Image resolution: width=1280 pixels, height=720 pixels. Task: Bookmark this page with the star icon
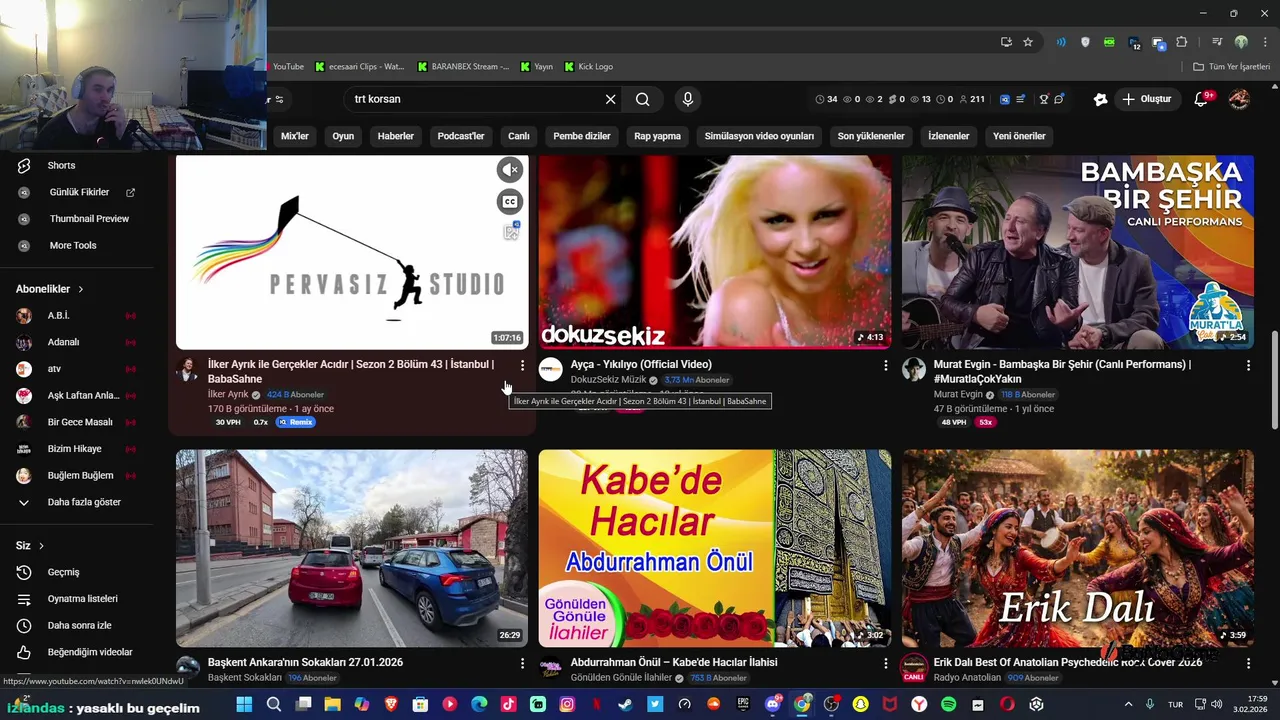tap(1028, 42)
